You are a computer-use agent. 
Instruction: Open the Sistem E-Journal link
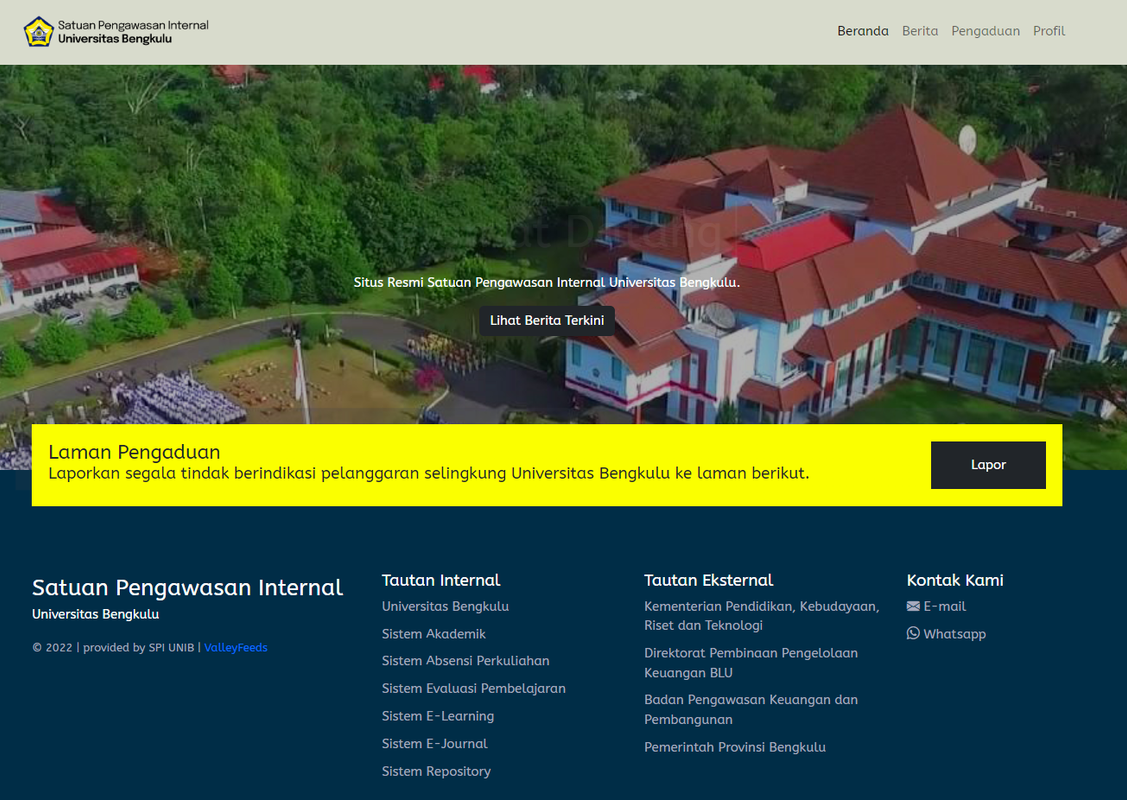(x=434, y=743)
